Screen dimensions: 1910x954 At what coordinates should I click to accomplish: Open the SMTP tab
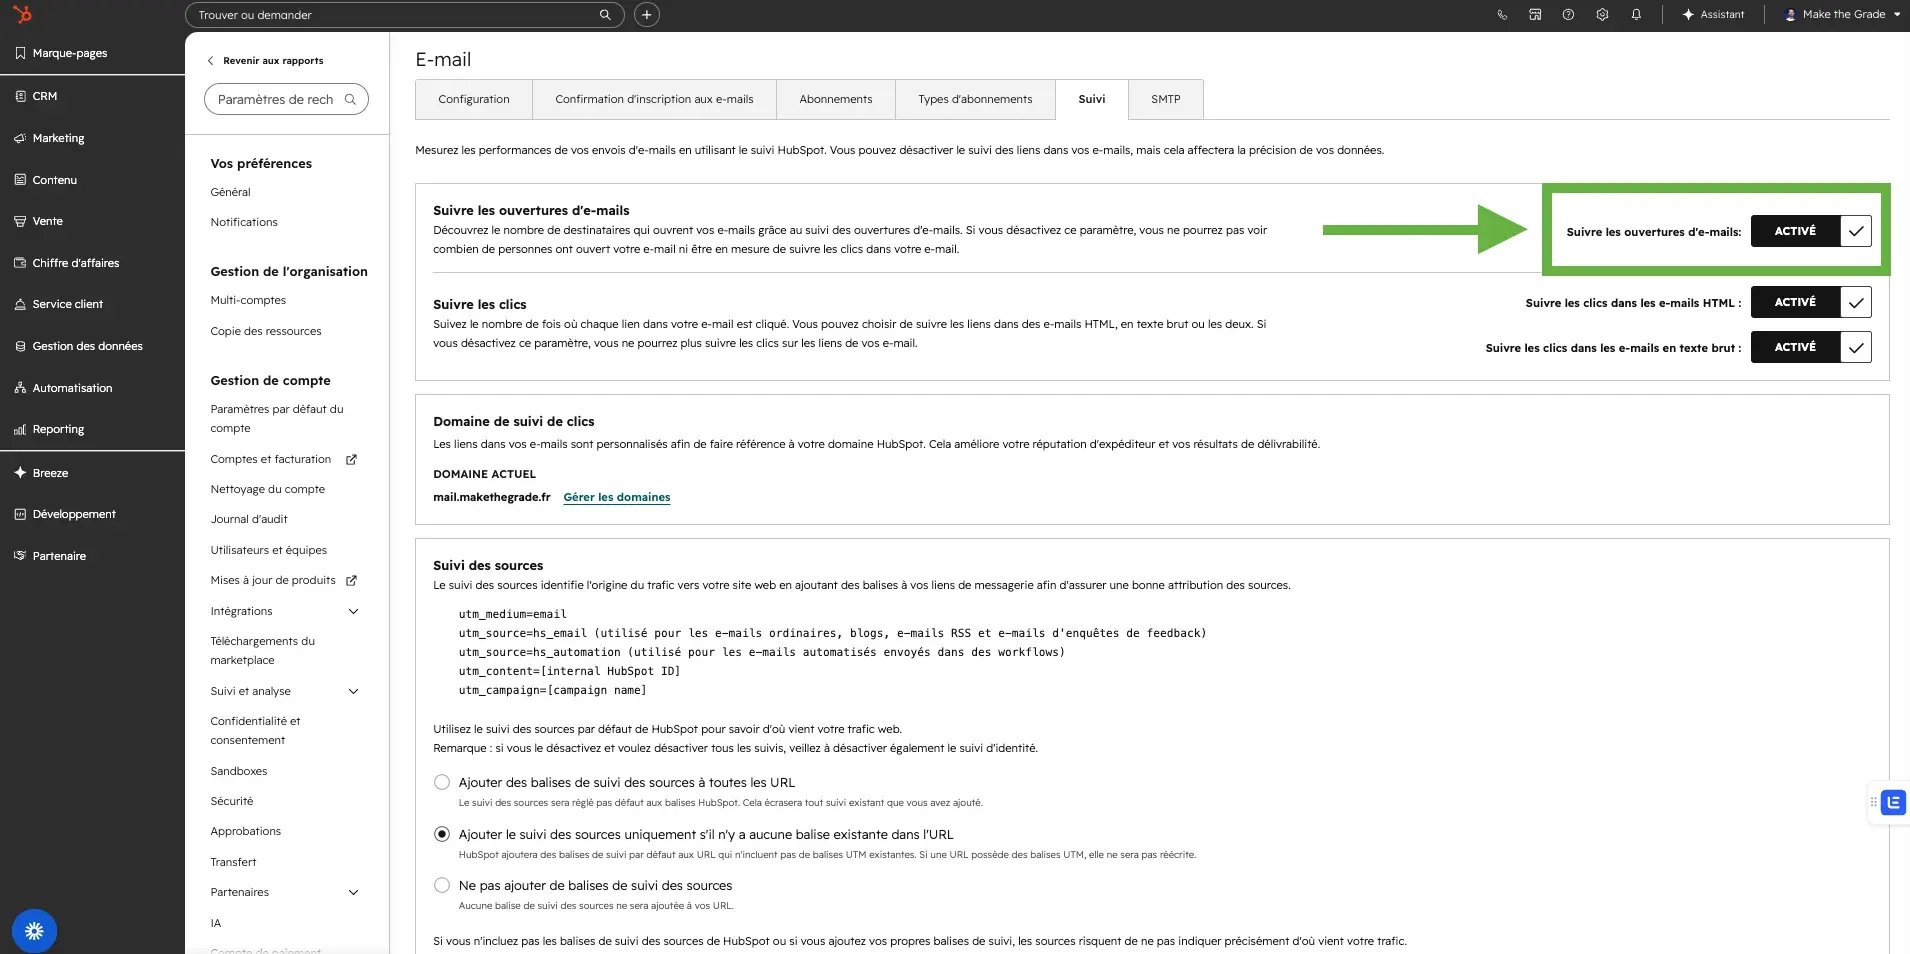[1166, 99]
